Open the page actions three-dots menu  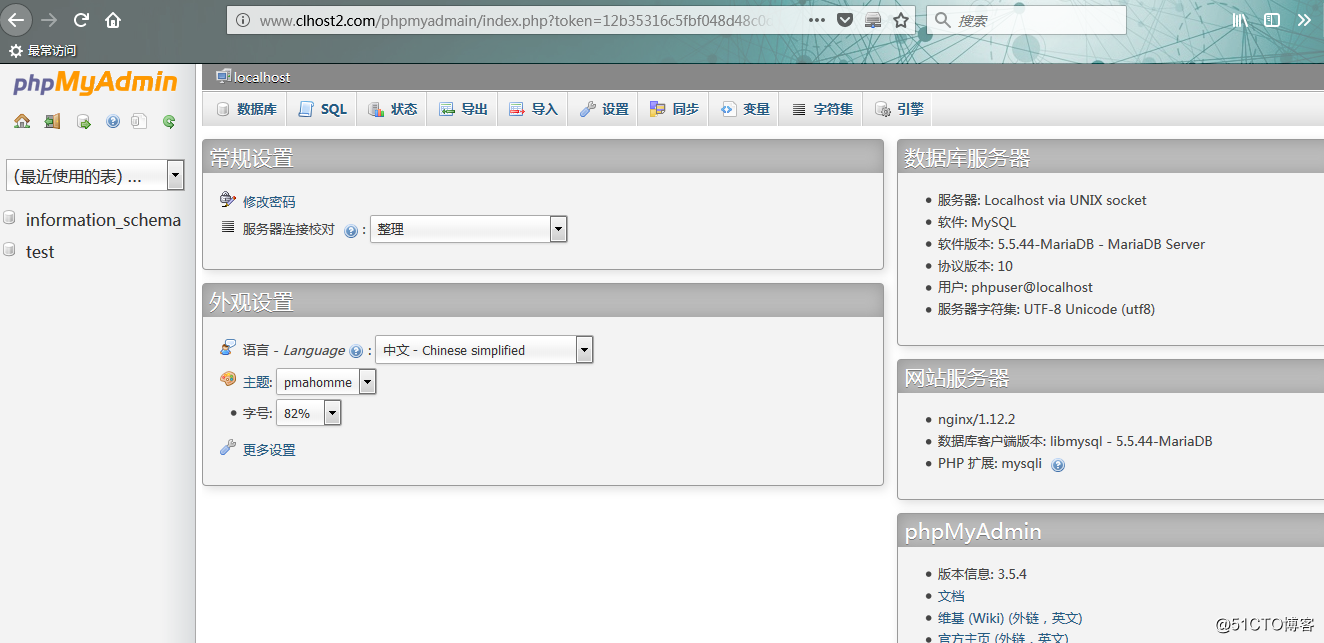tap(817, 20)
